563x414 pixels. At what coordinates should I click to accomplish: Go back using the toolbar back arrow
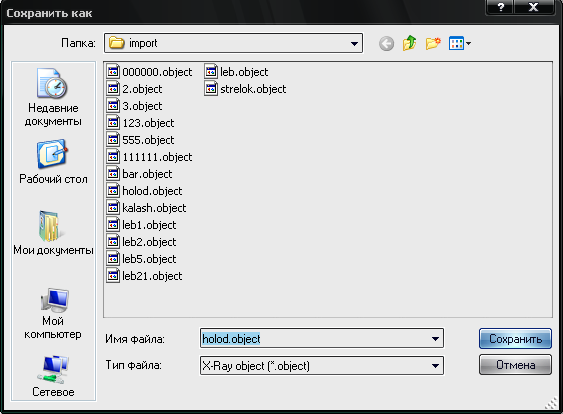point(386,44)
